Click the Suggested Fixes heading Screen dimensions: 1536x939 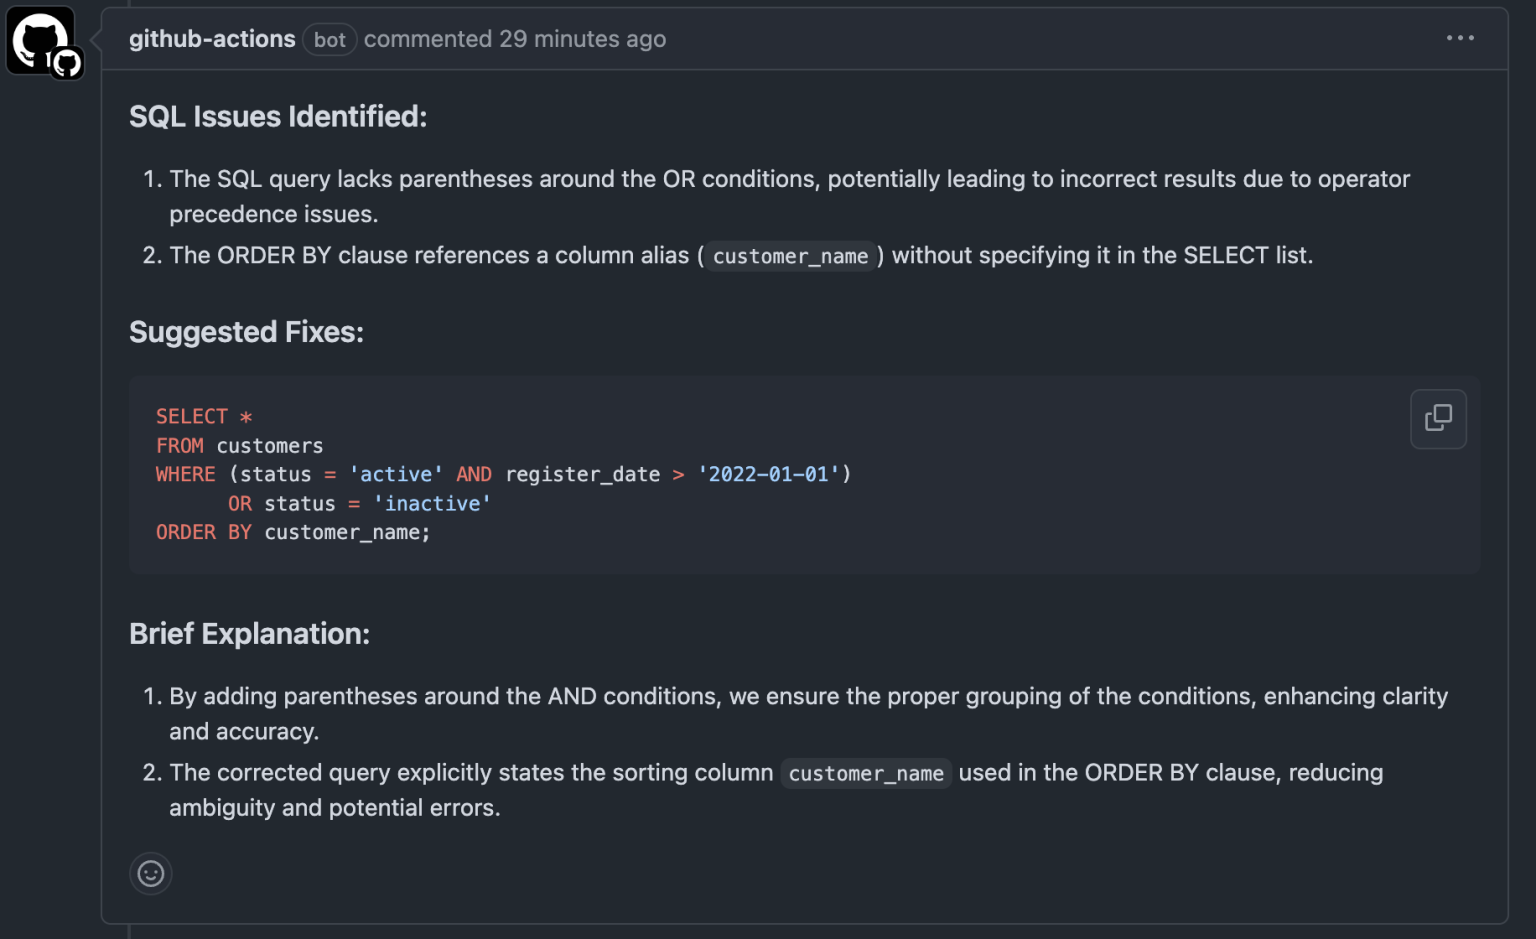(x=246, y=332)
